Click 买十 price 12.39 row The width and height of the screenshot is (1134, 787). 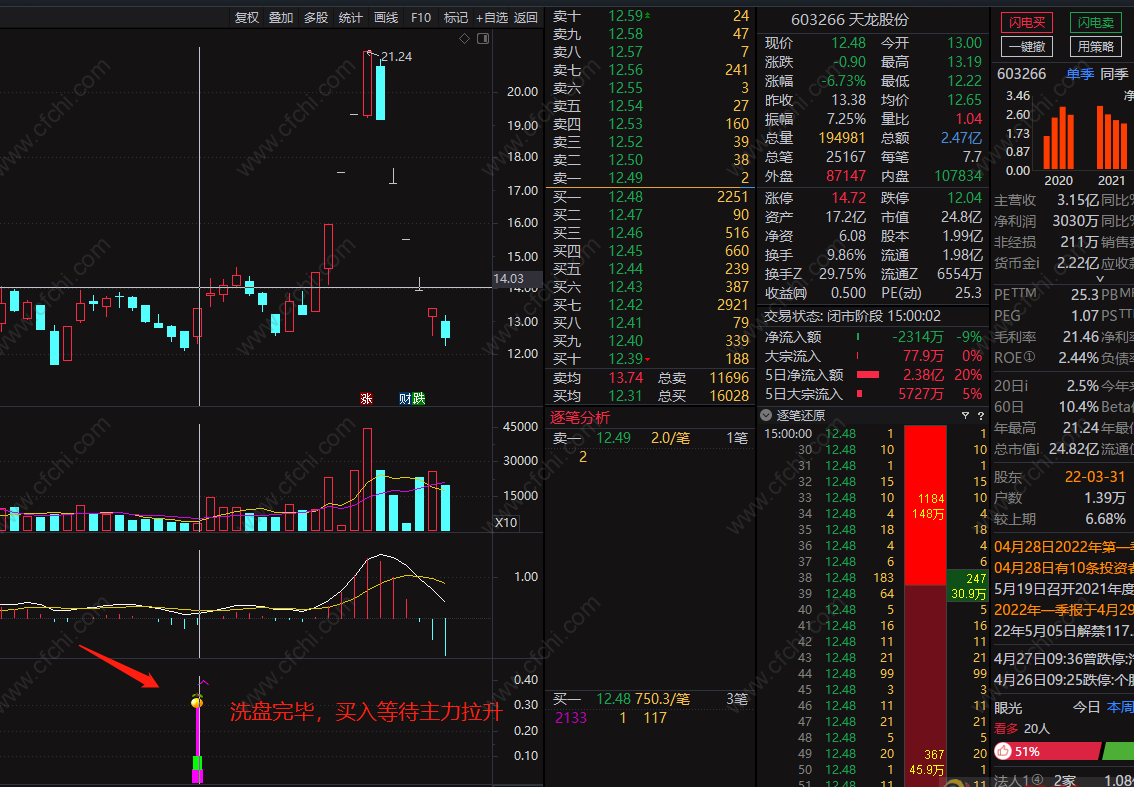651,359
